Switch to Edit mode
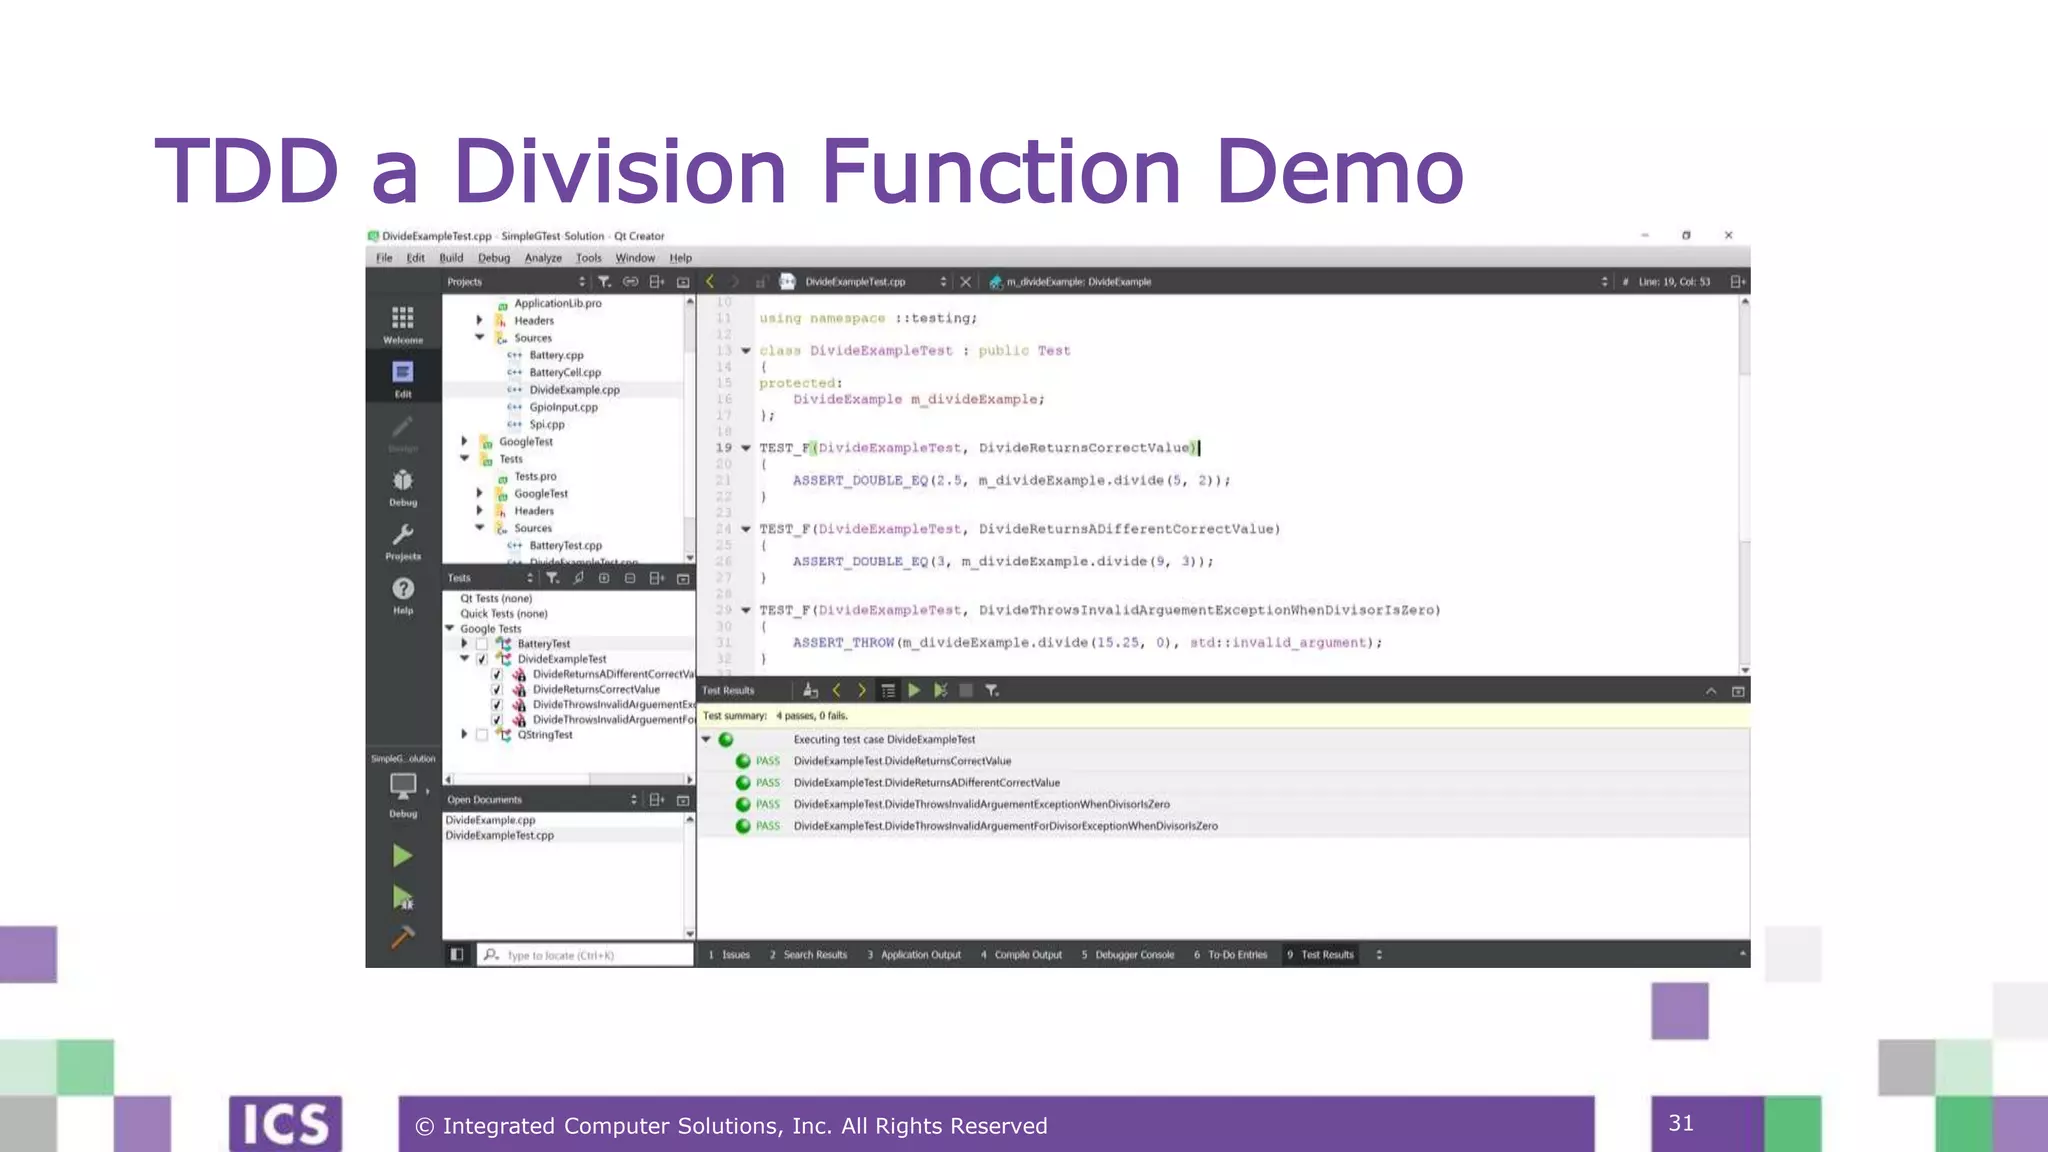2048x1152 pixels. pyautogui.click(x=403, y=378)
